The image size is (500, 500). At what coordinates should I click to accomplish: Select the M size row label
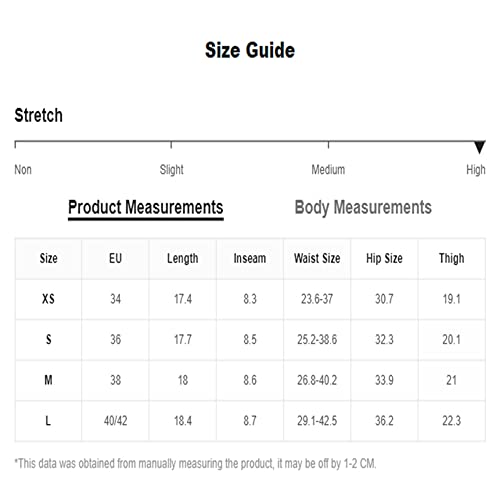tap(48, 380)
